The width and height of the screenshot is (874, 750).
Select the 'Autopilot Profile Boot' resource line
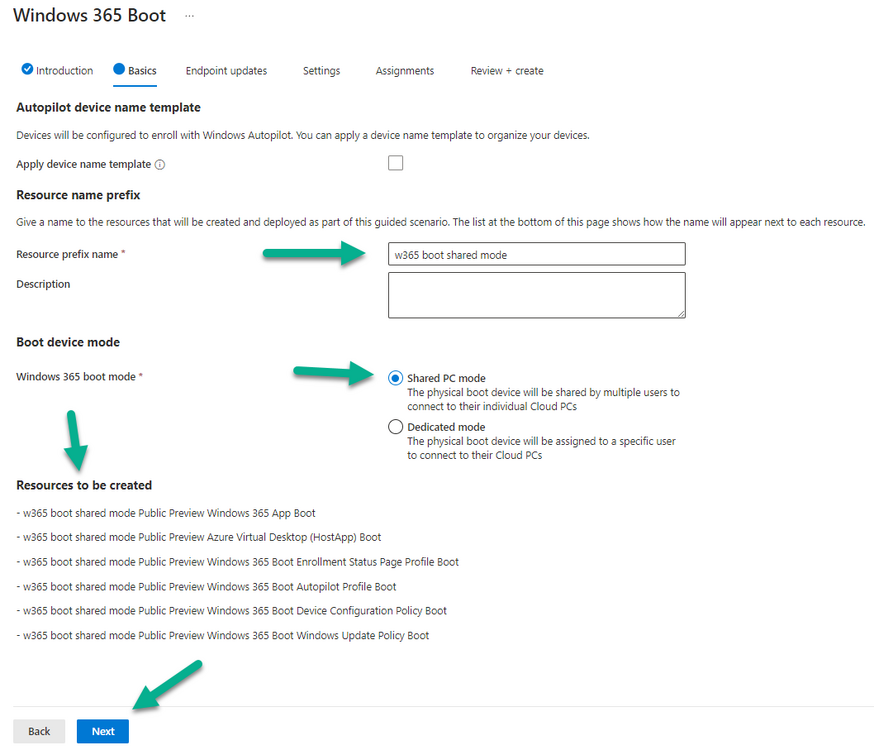point(206,586)
